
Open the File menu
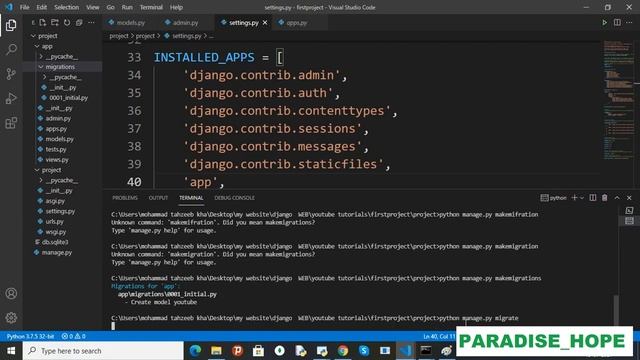24,7
